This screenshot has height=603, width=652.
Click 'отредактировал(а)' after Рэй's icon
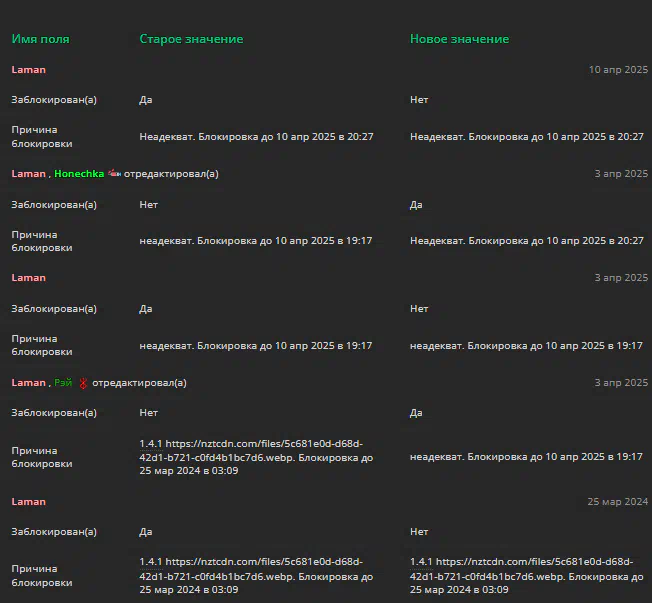click(139, 383)
